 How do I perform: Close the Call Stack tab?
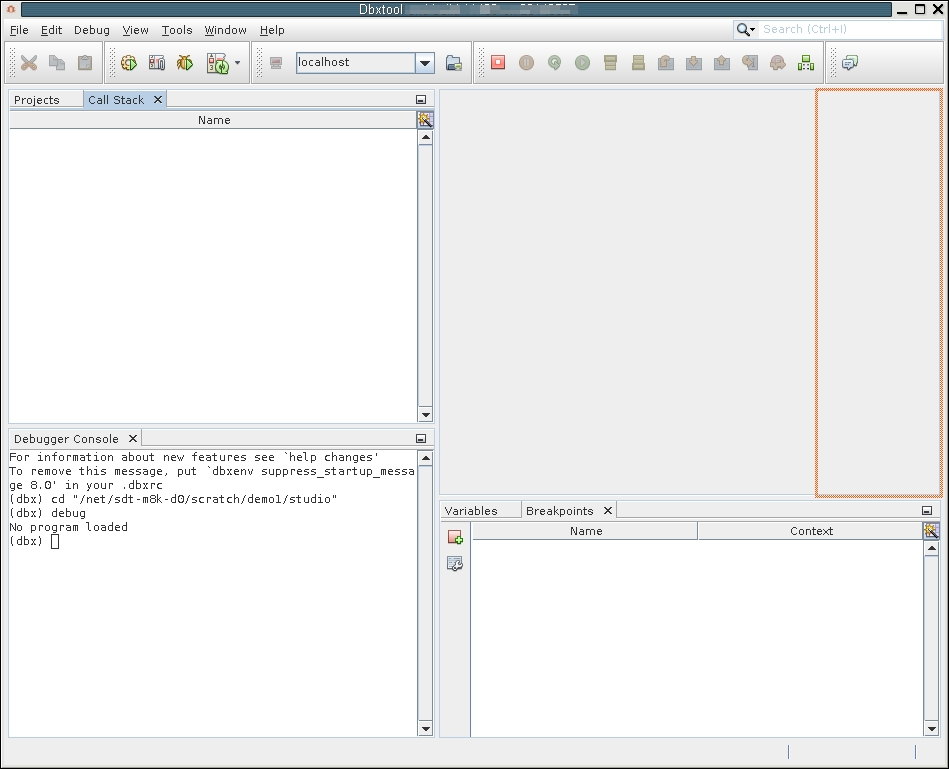click(158, 99)
